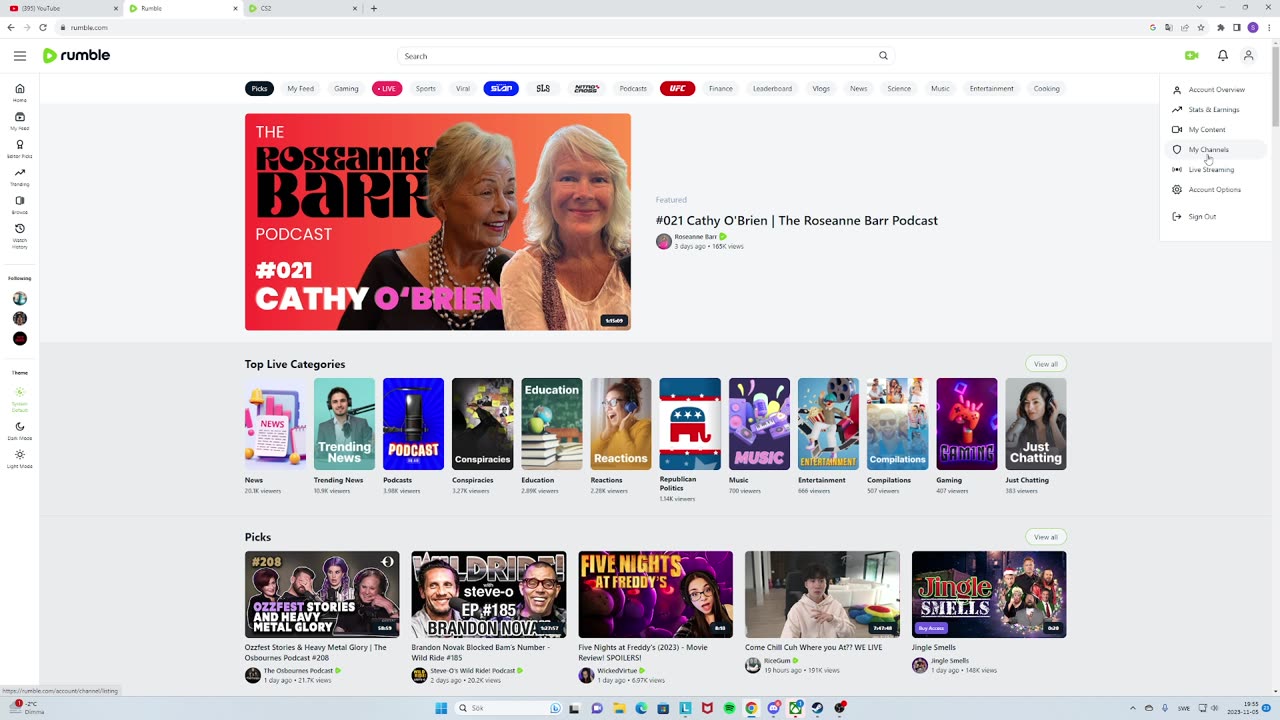Image resolution: width=1280 pixels, height=720 pixels.
Task: Open the notifications bell
Action: pyautogui.click(x=1222, y=56)
